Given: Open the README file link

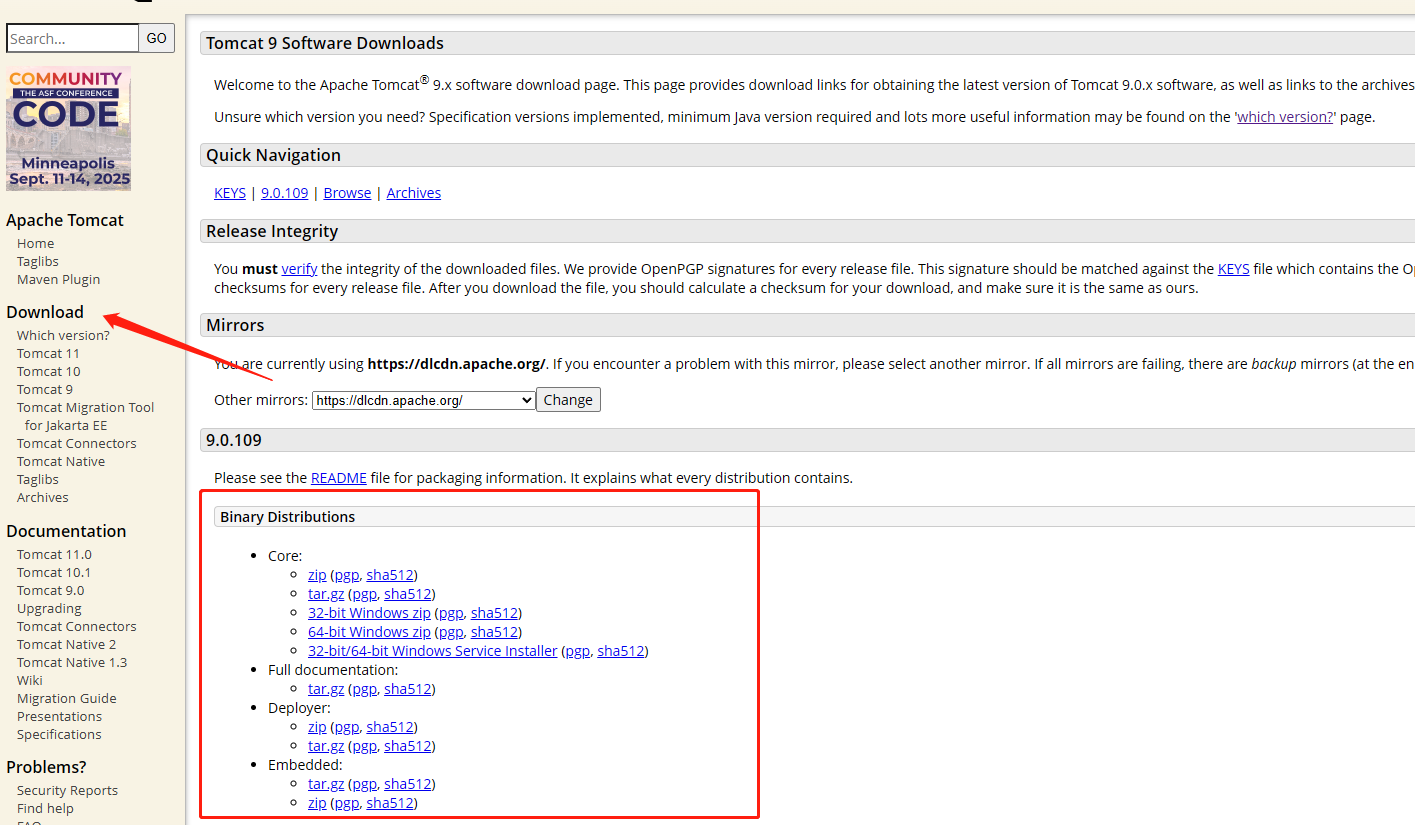Looking at the screenshot, I should point(339,478).
